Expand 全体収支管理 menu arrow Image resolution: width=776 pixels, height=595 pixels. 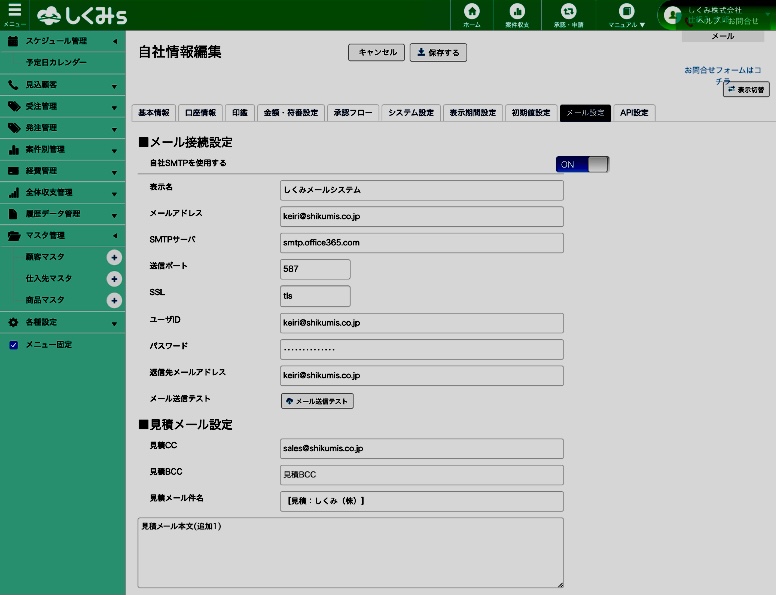(x=115, y=194)
